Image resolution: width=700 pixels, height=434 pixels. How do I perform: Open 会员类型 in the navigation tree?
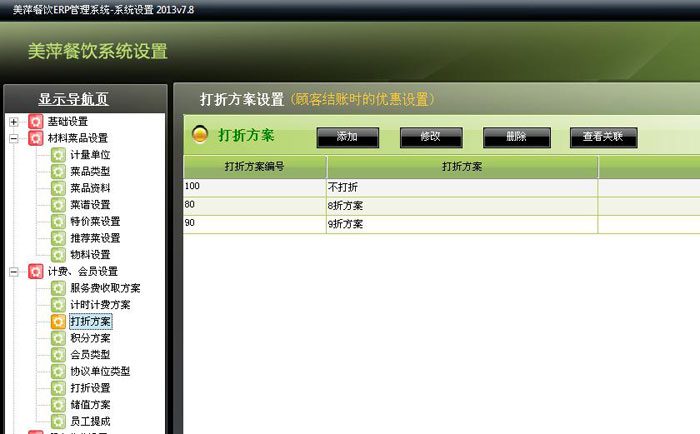coord(90,355)
